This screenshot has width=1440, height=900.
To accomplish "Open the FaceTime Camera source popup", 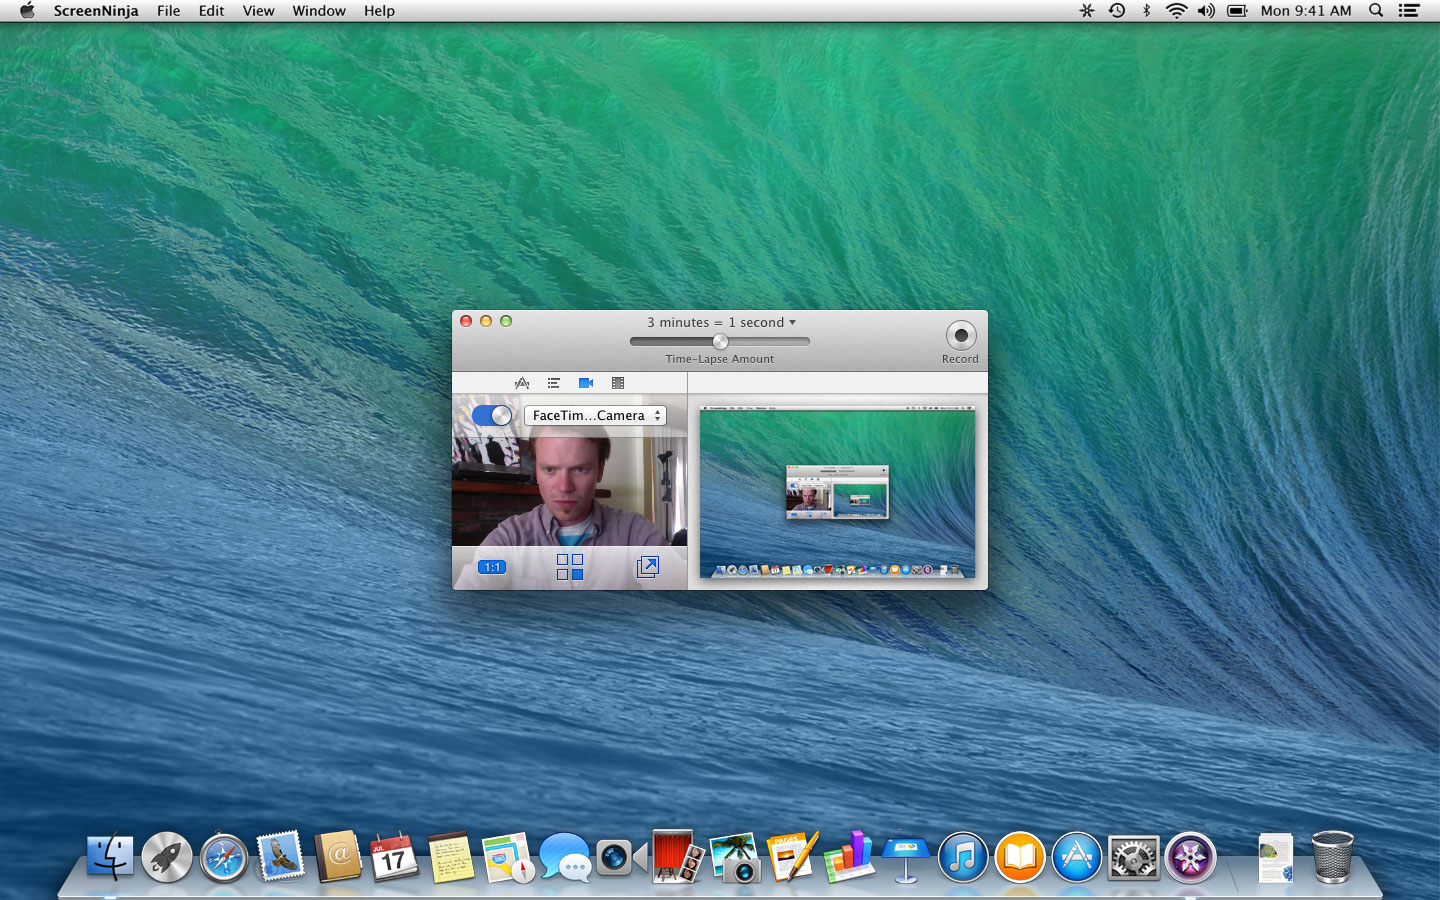I will point(595,415).
